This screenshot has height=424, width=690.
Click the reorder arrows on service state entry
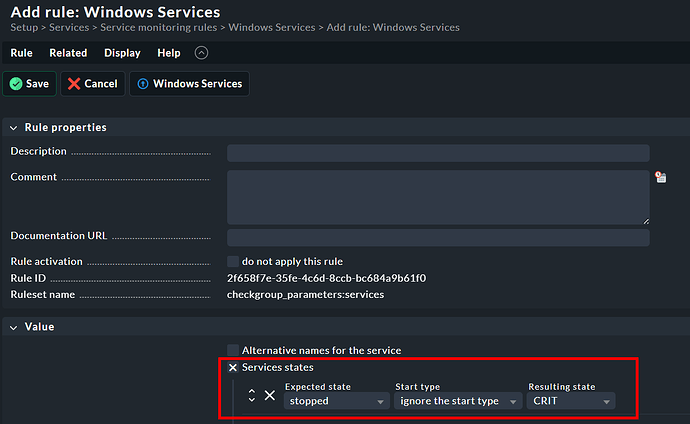coord(252,396)
